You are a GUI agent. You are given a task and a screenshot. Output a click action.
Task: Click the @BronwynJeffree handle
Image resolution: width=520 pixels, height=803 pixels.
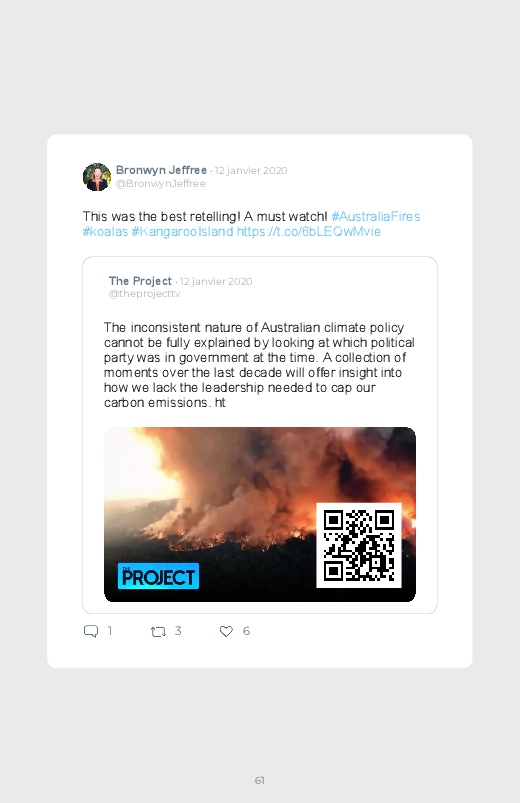(161, 183)
